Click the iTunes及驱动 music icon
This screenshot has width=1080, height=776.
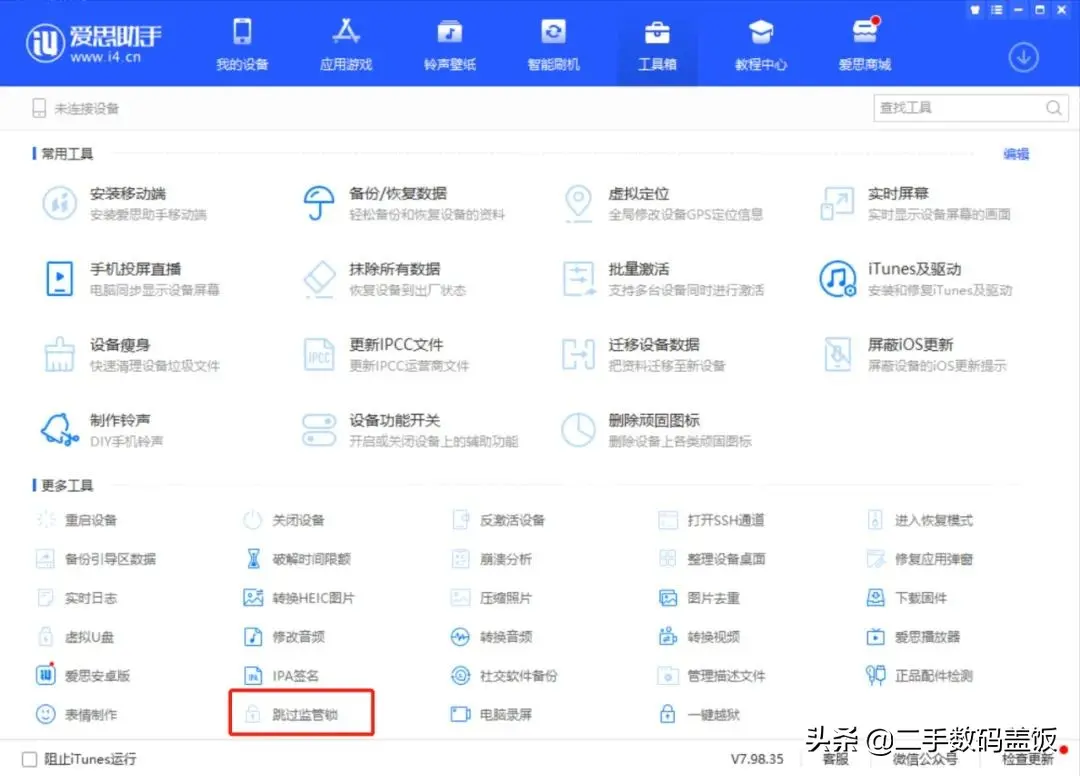pos(836,279)
